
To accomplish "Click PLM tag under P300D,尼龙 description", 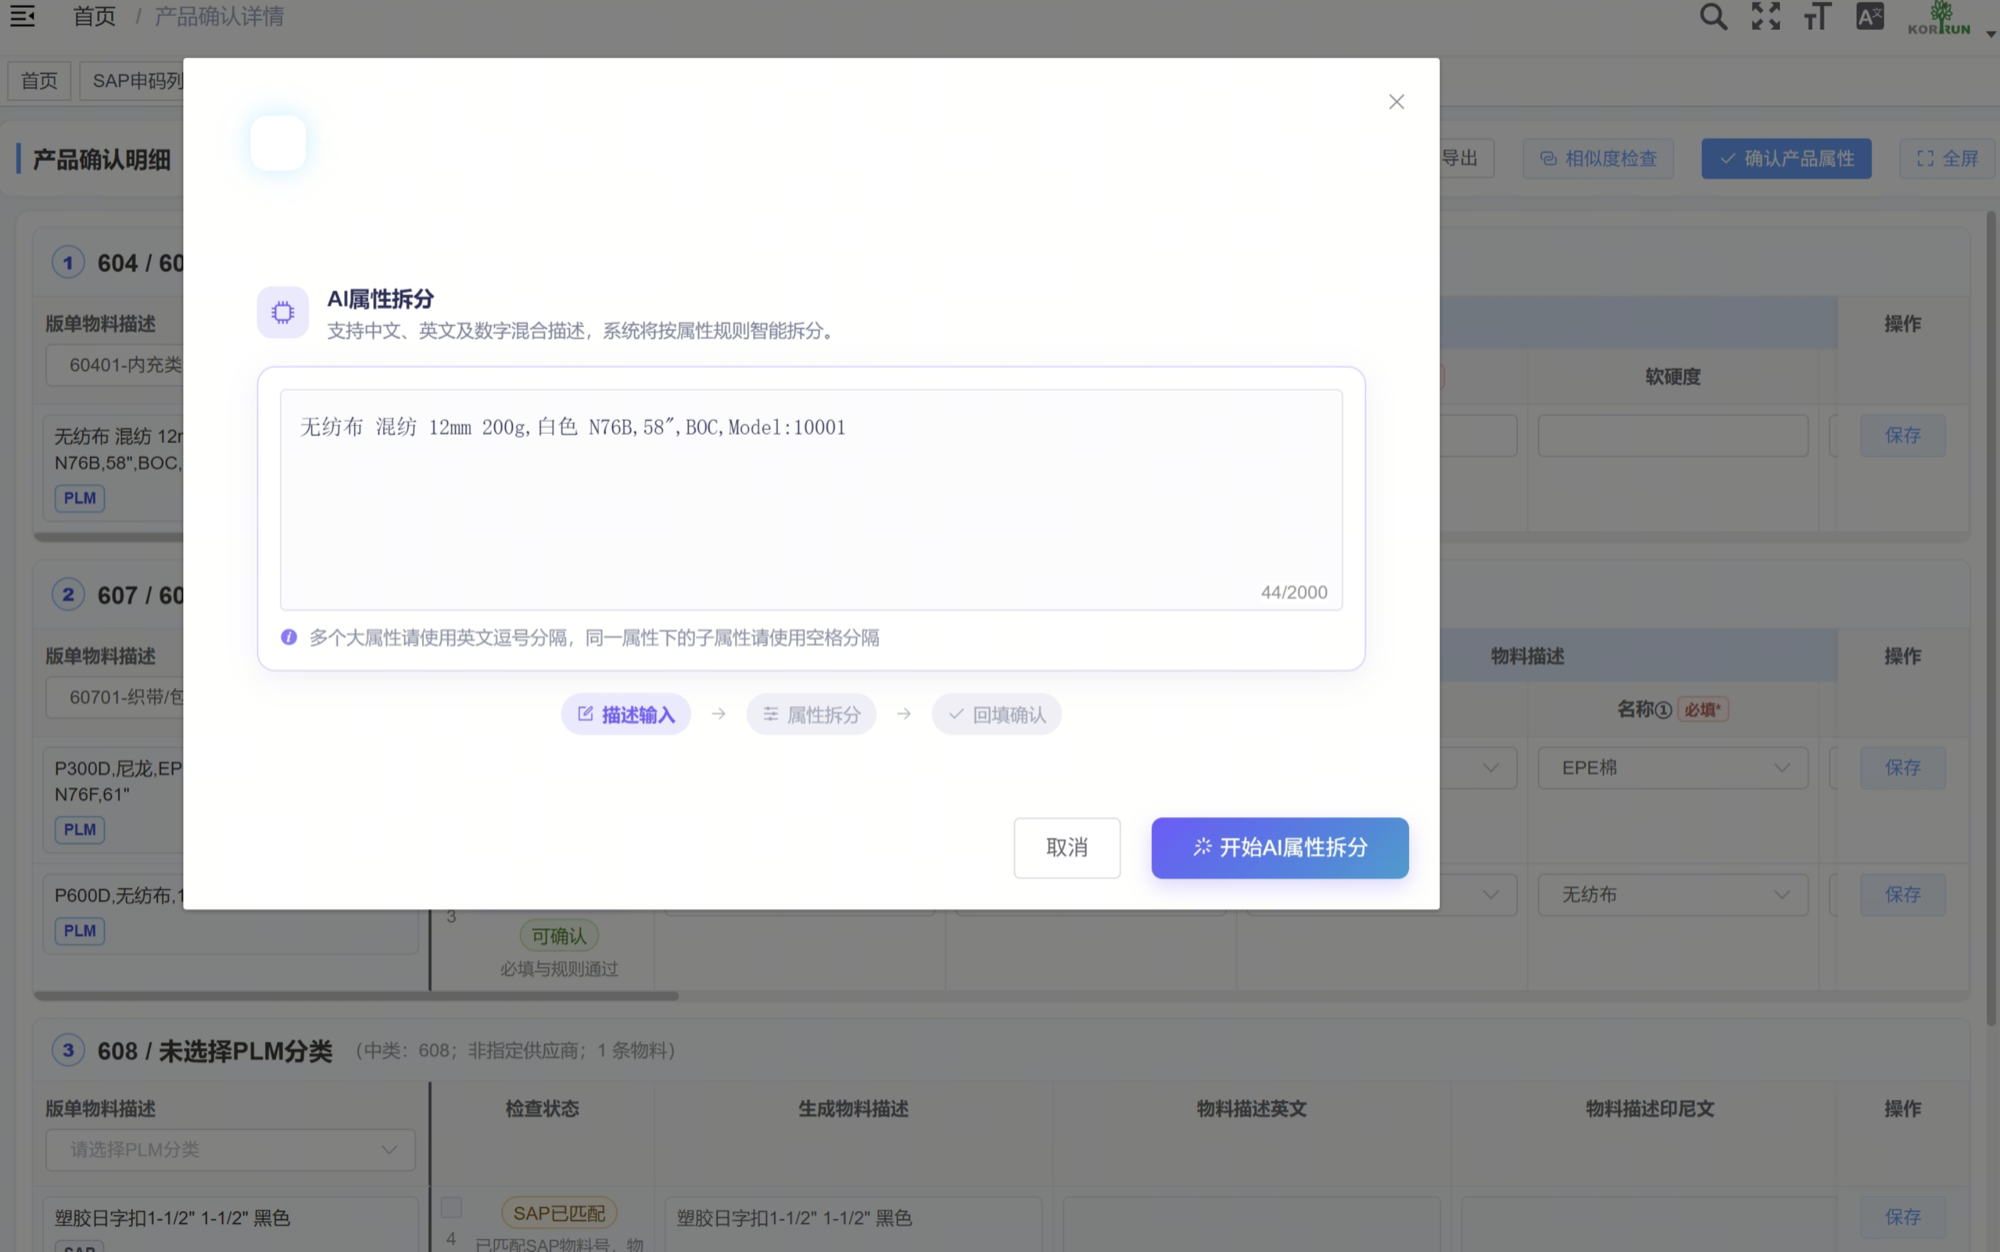I will (x=80, y=830).
